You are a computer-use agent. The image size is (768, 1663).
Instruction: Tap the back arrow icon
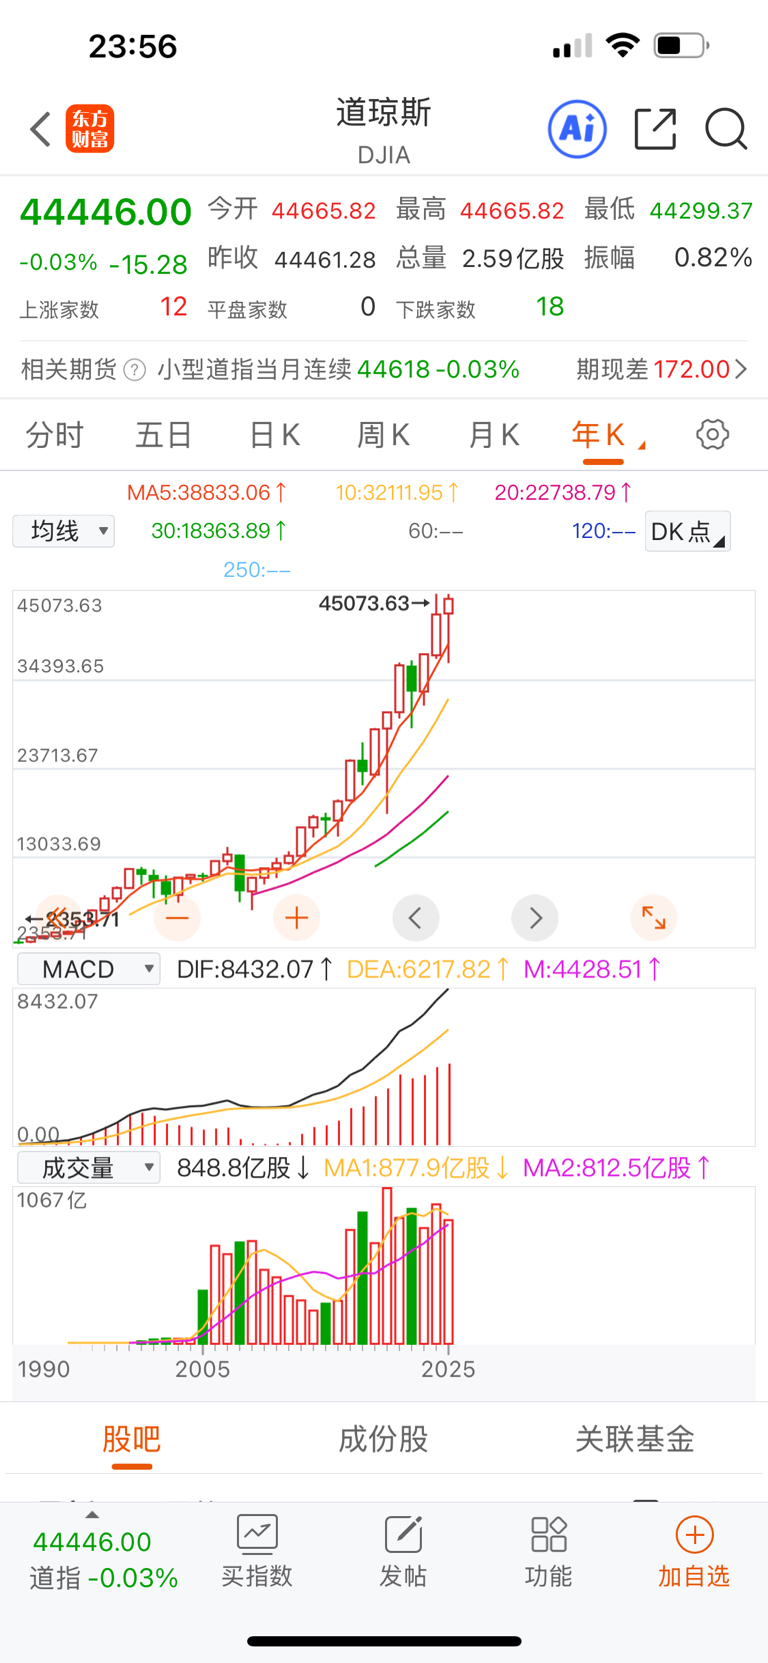pyautogui.click(x=40, y=130)
